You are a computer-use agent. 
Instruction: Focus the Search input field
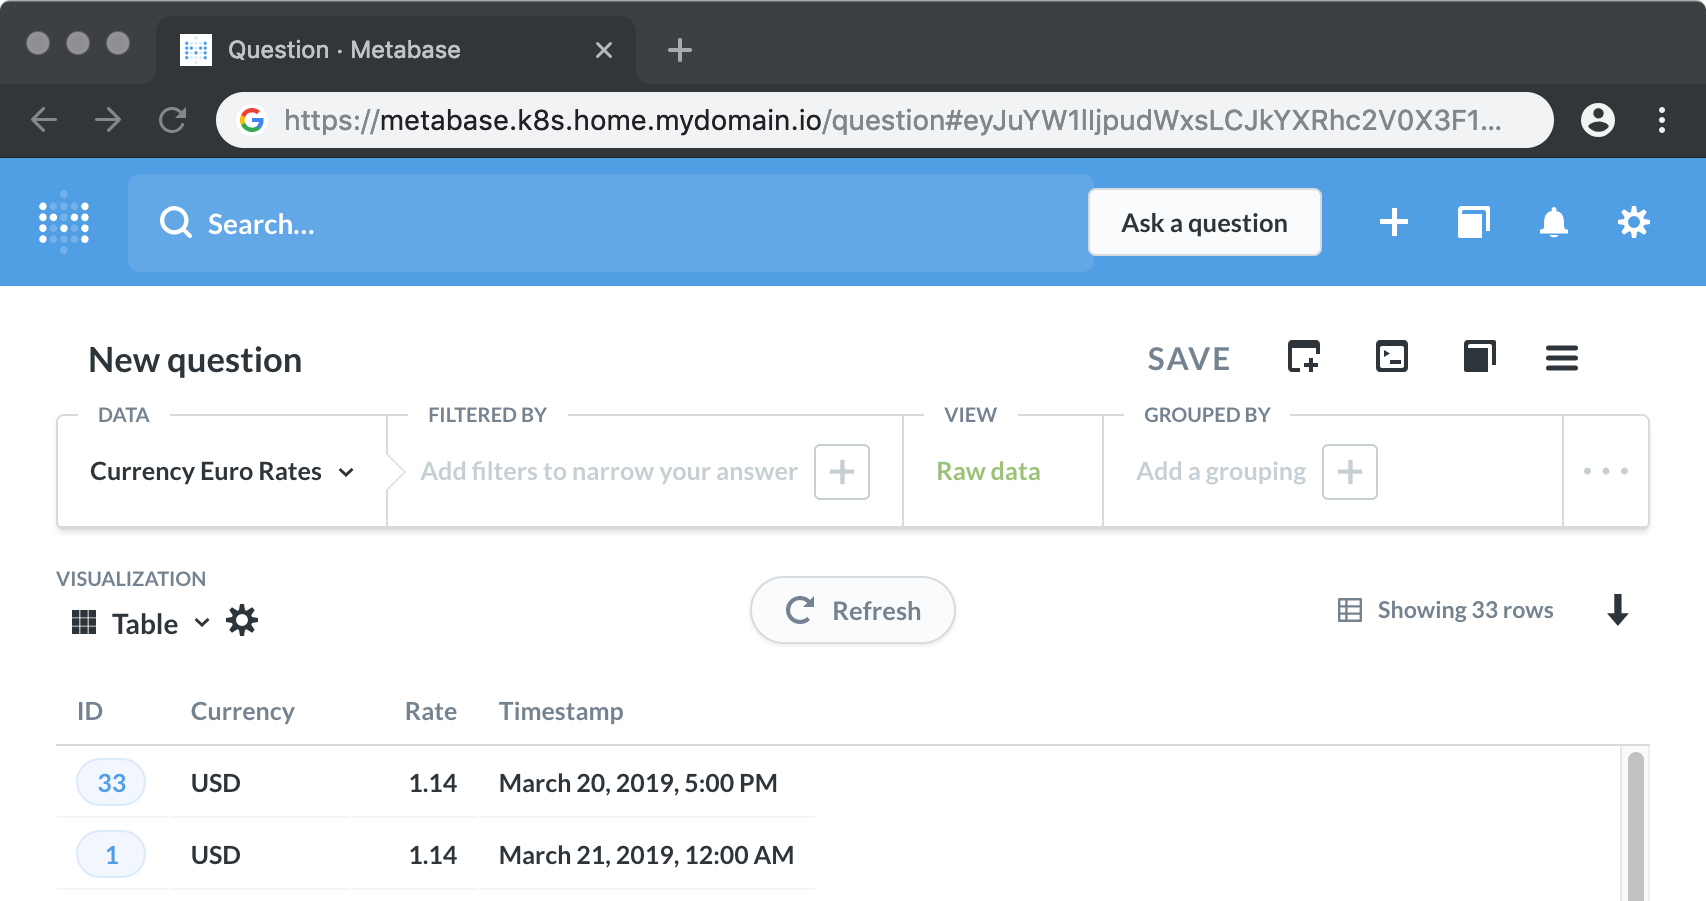tap(609, 223)
